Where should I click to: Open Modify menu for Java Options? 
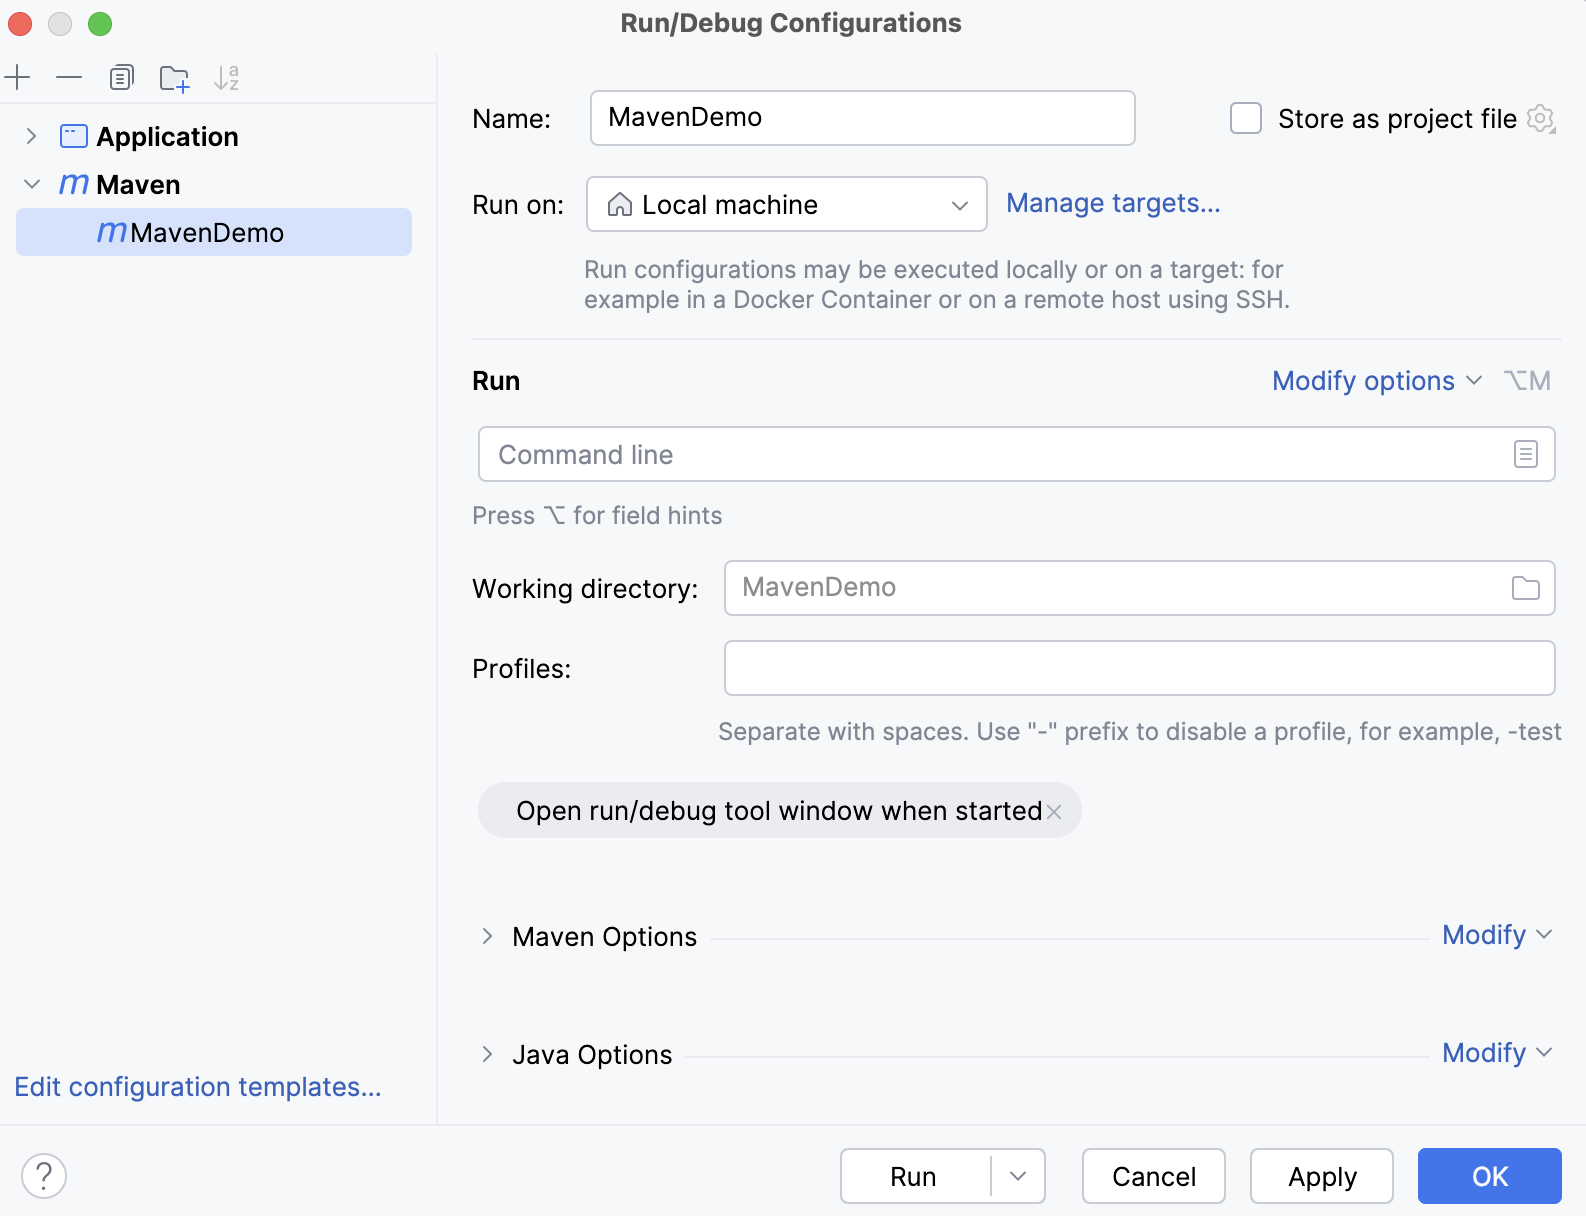pyautogui.click(x=1496, y=1053)
